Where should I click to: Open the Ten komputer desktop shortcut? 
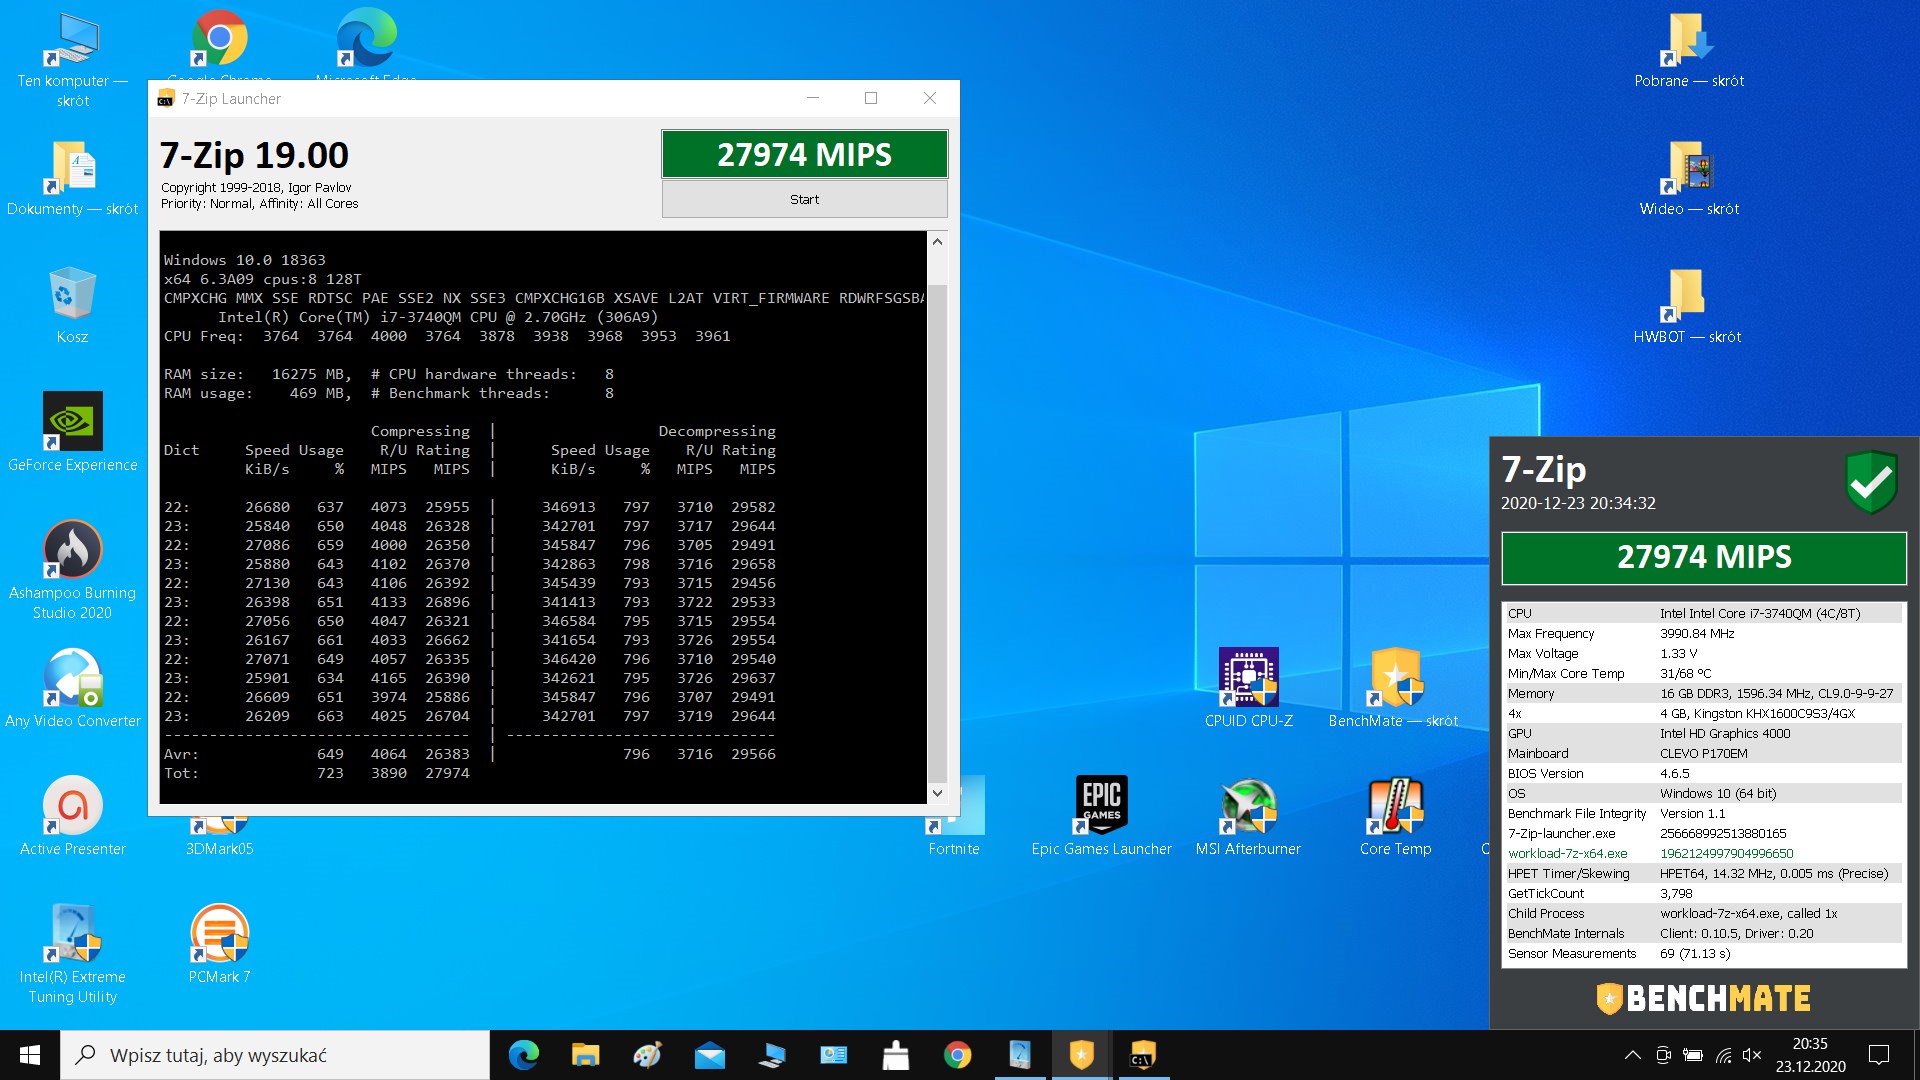(x=72, y=60)
